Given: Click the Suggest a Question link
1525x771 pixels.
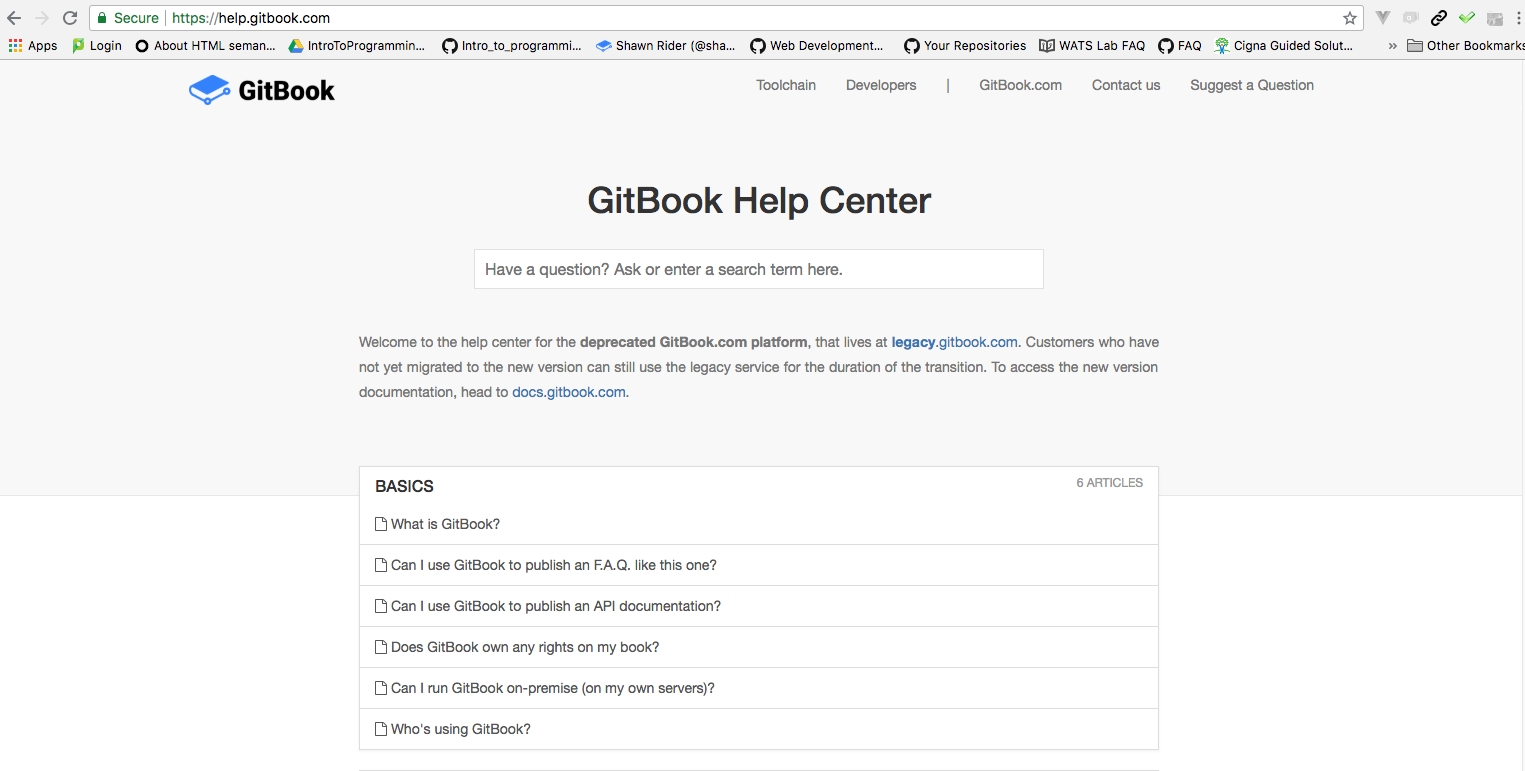Looking at the screenshot, I should 1252,85.
